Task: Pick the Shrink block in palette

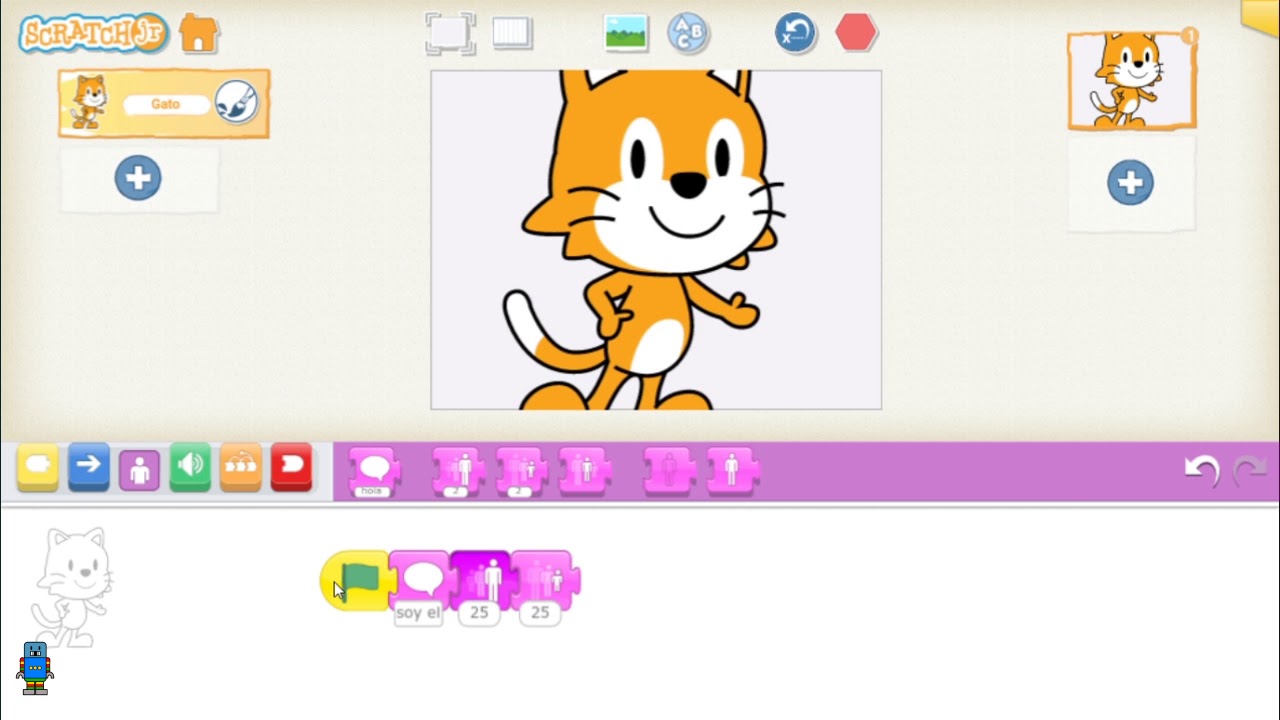Action: 521,472
